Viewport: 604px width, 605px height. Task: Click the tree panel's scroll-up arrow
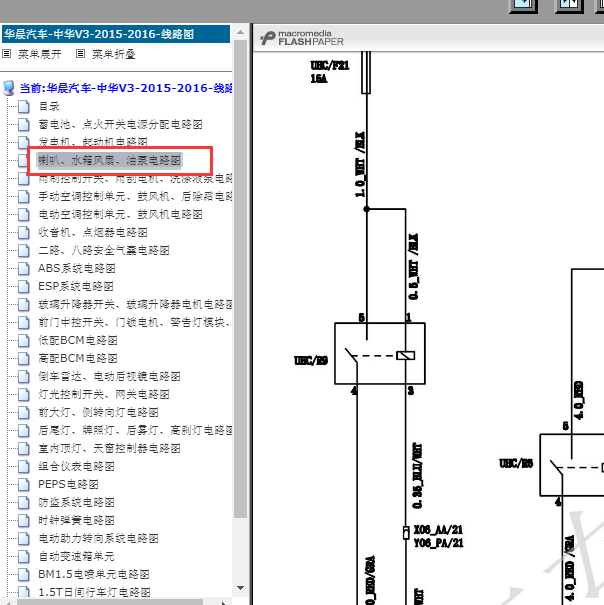pyautogui.click(x=240, y=32)
